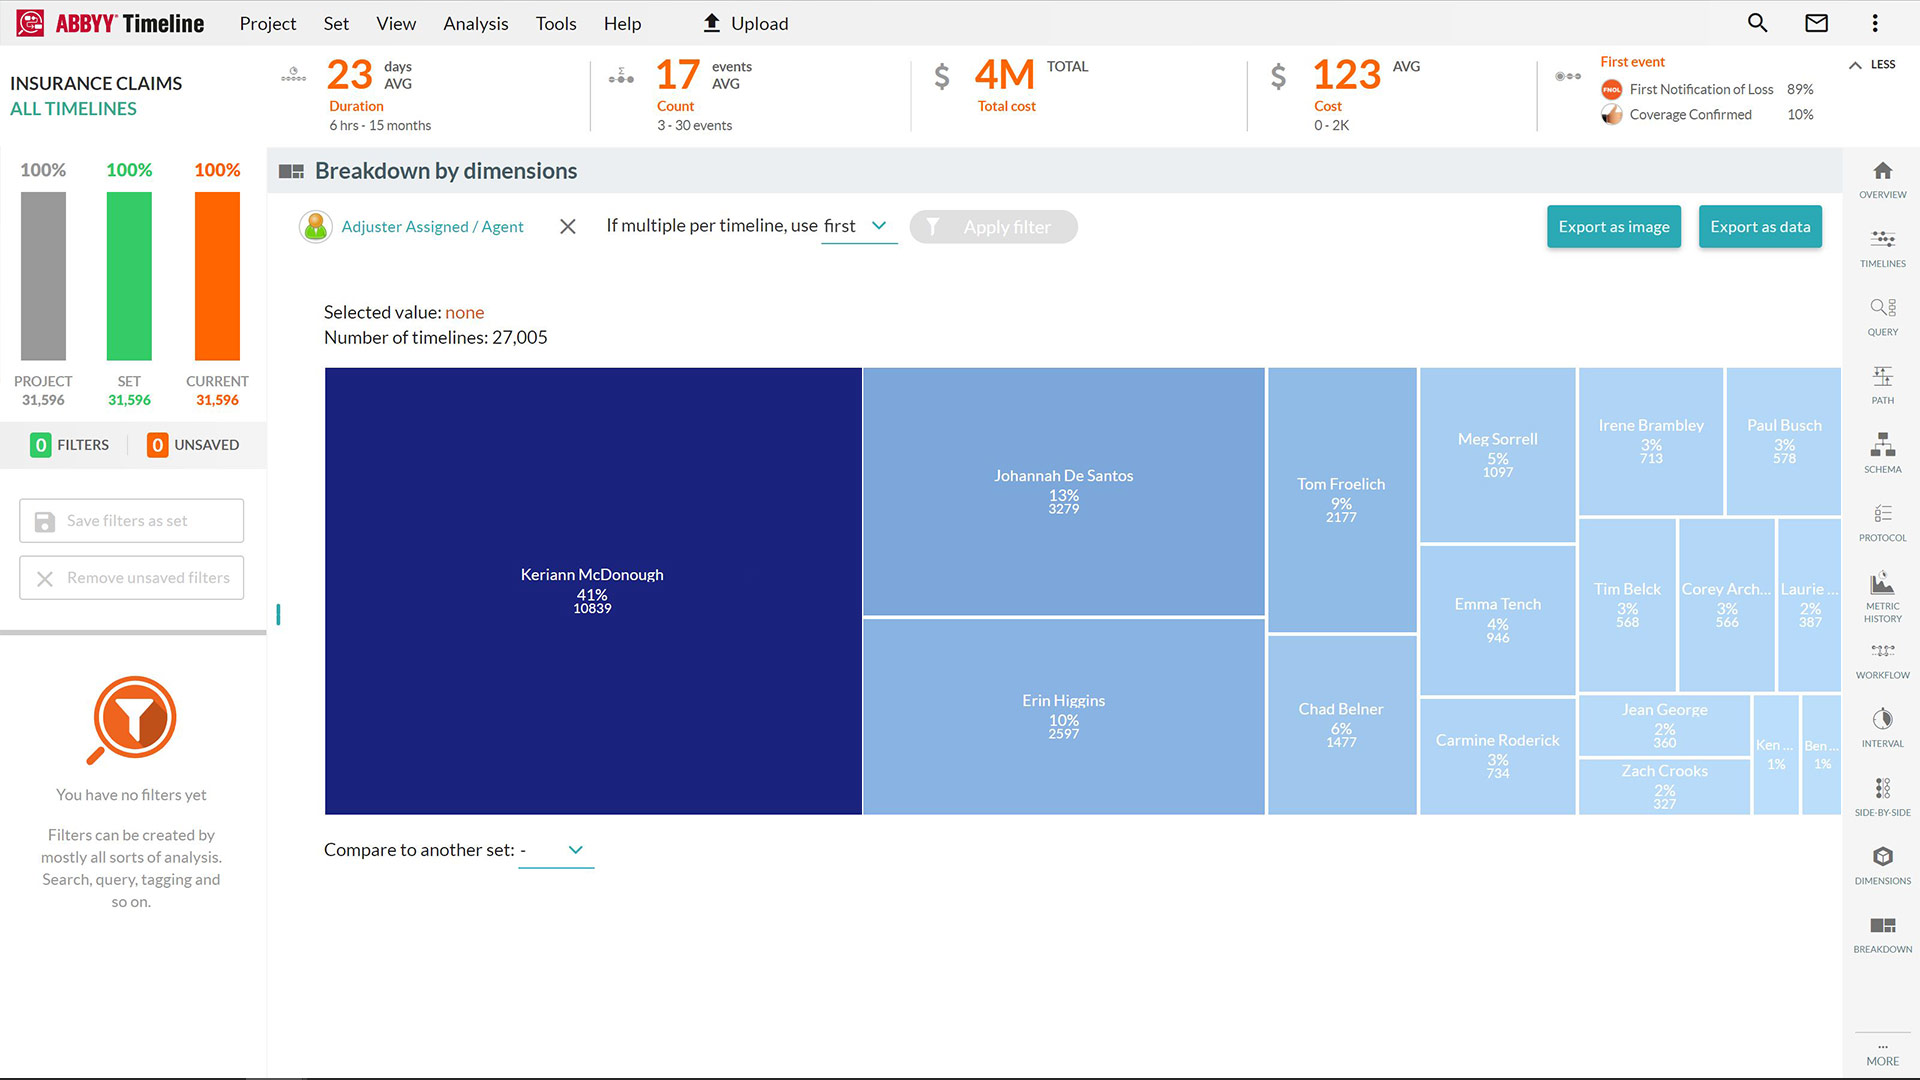Screen dimensions: 1920x1080
Task: Select the Paul Busch treemap tile
Action: 1784,441
